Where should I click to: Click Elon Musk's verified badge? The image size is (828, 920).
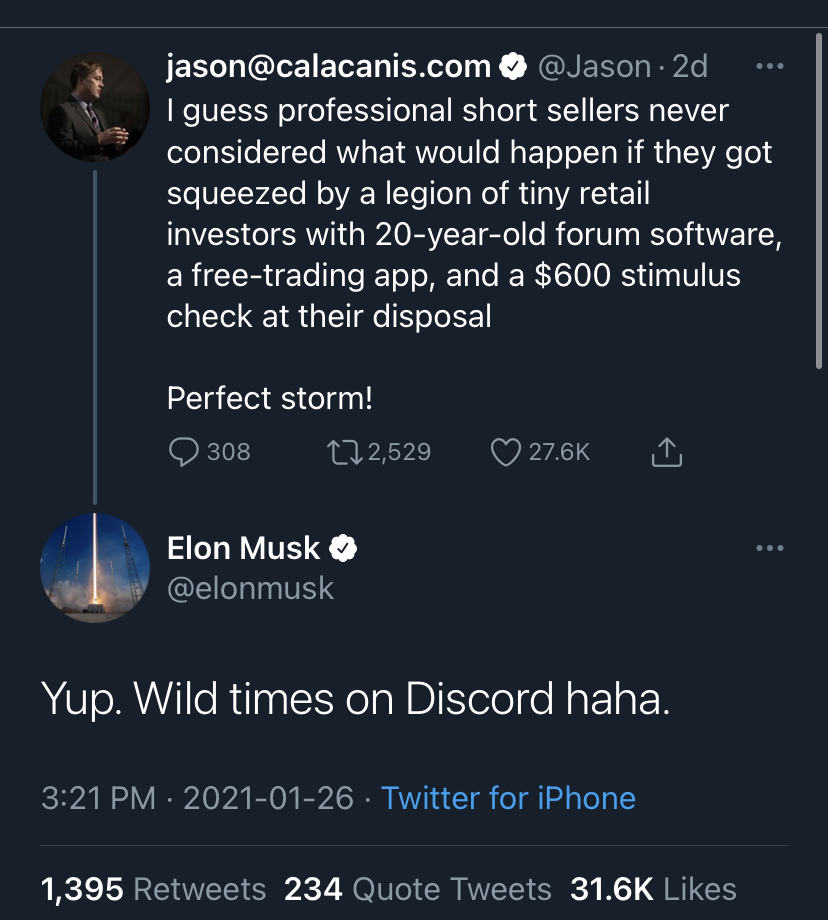click(x=344, y=548)
